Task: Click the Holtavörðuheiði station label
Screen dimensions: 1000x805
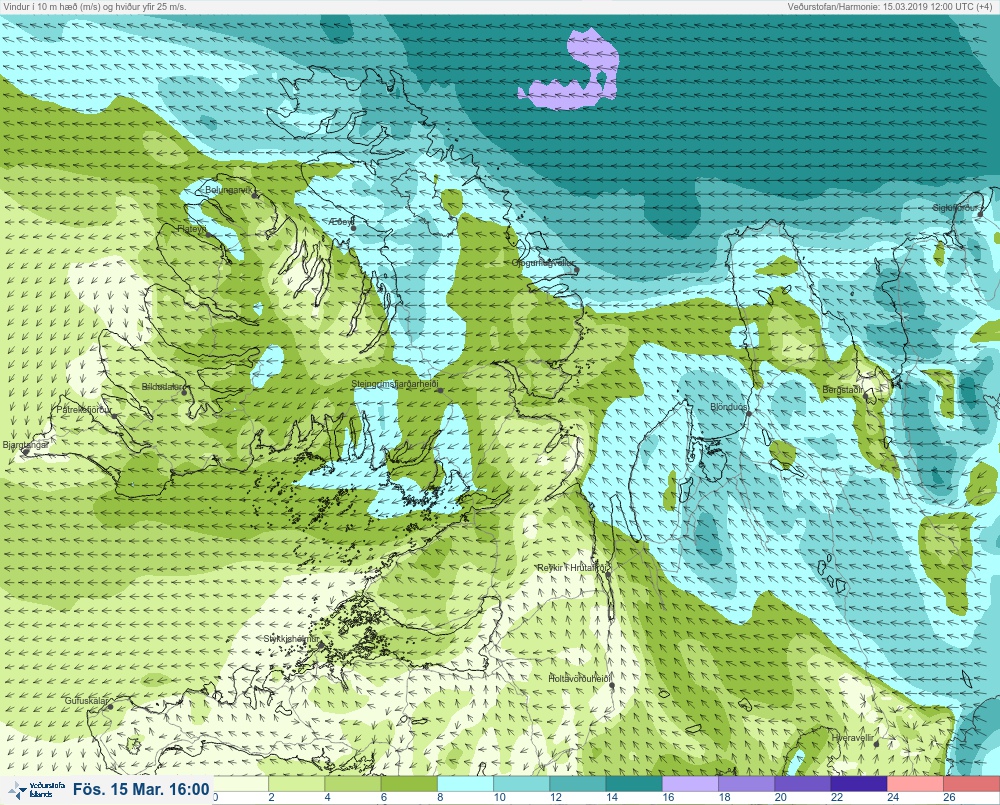Action: [580, 679]
